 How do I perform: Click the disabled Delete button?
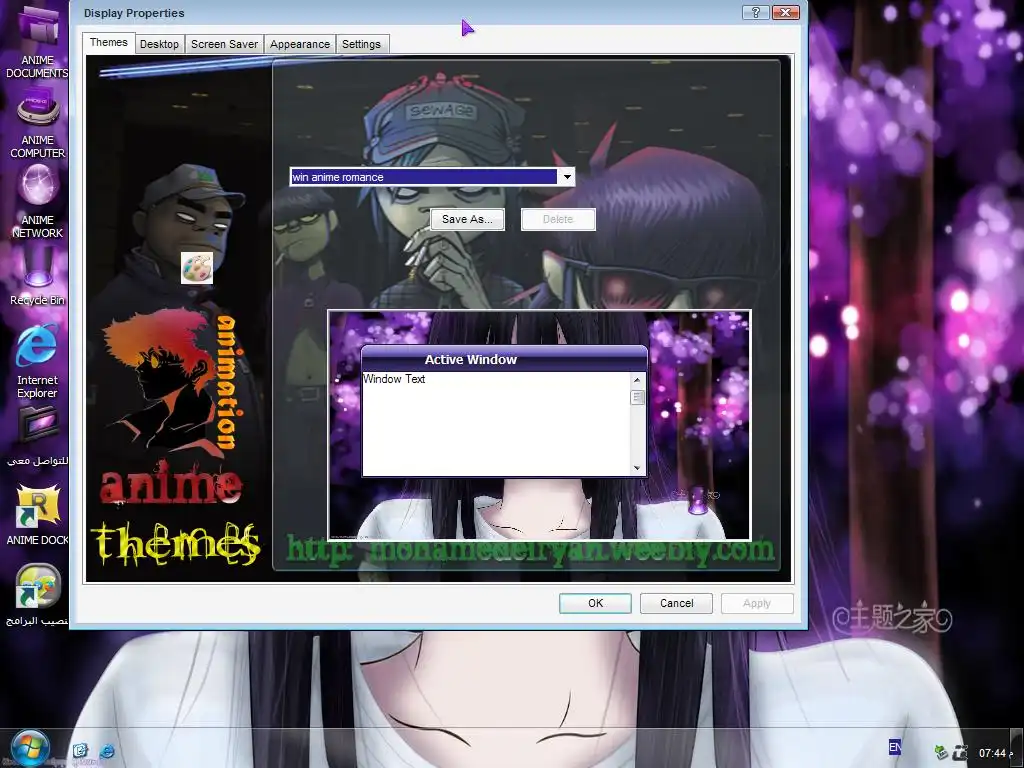(558, 219)
